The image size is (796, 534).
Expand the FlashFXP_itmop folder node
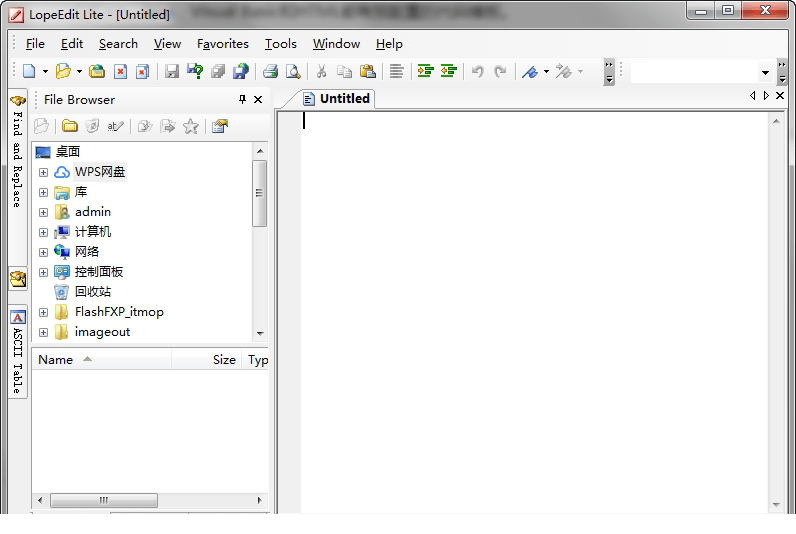[x=43, y=312]
